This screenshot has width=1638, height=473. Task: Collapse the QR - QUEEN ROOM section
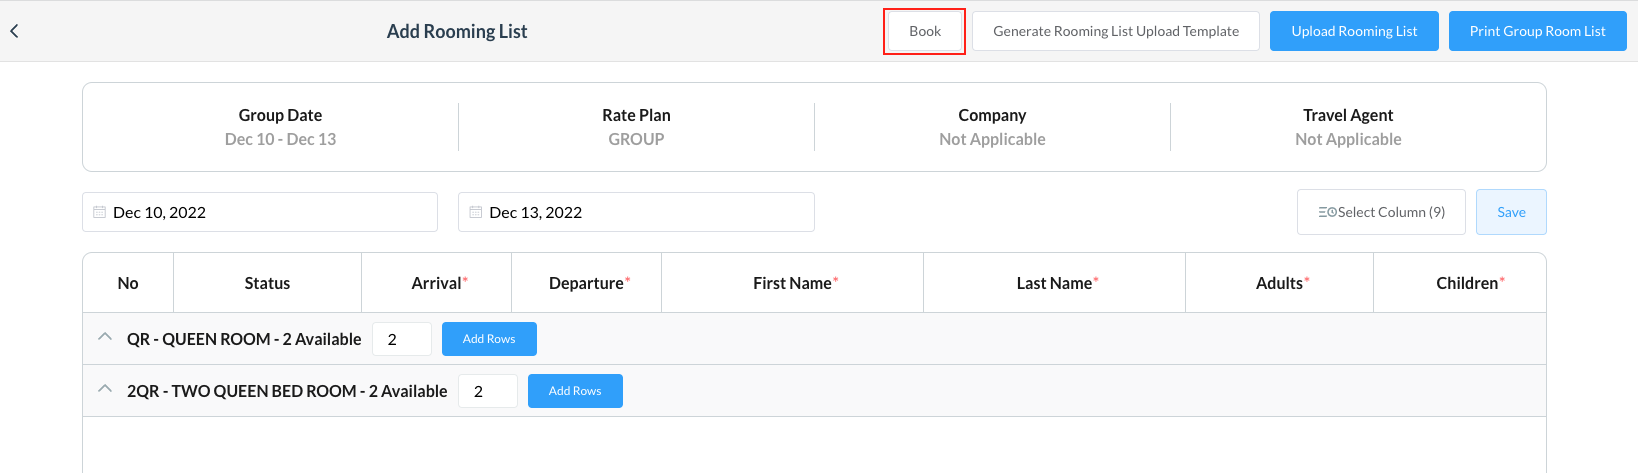(x=105, y=338)
